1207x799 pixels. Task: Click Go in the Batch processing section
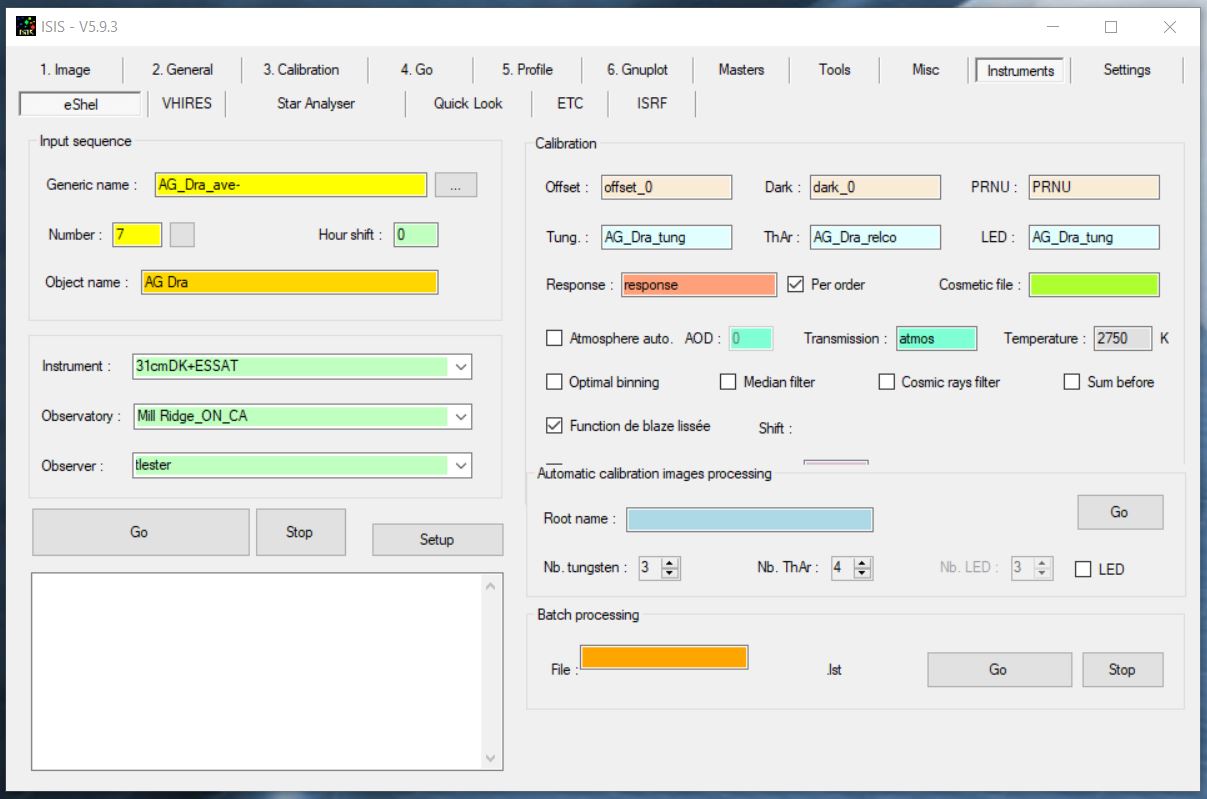[x=997, y=670]
